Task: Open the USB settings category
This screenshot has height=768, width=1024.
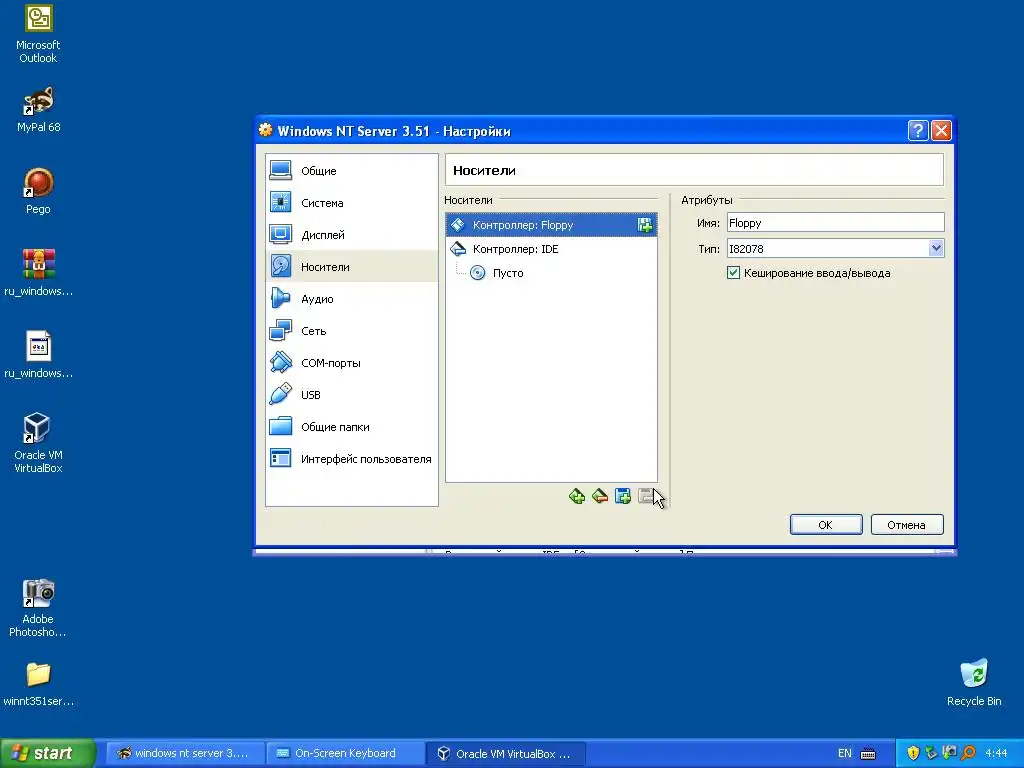Action: pos(351,394)
